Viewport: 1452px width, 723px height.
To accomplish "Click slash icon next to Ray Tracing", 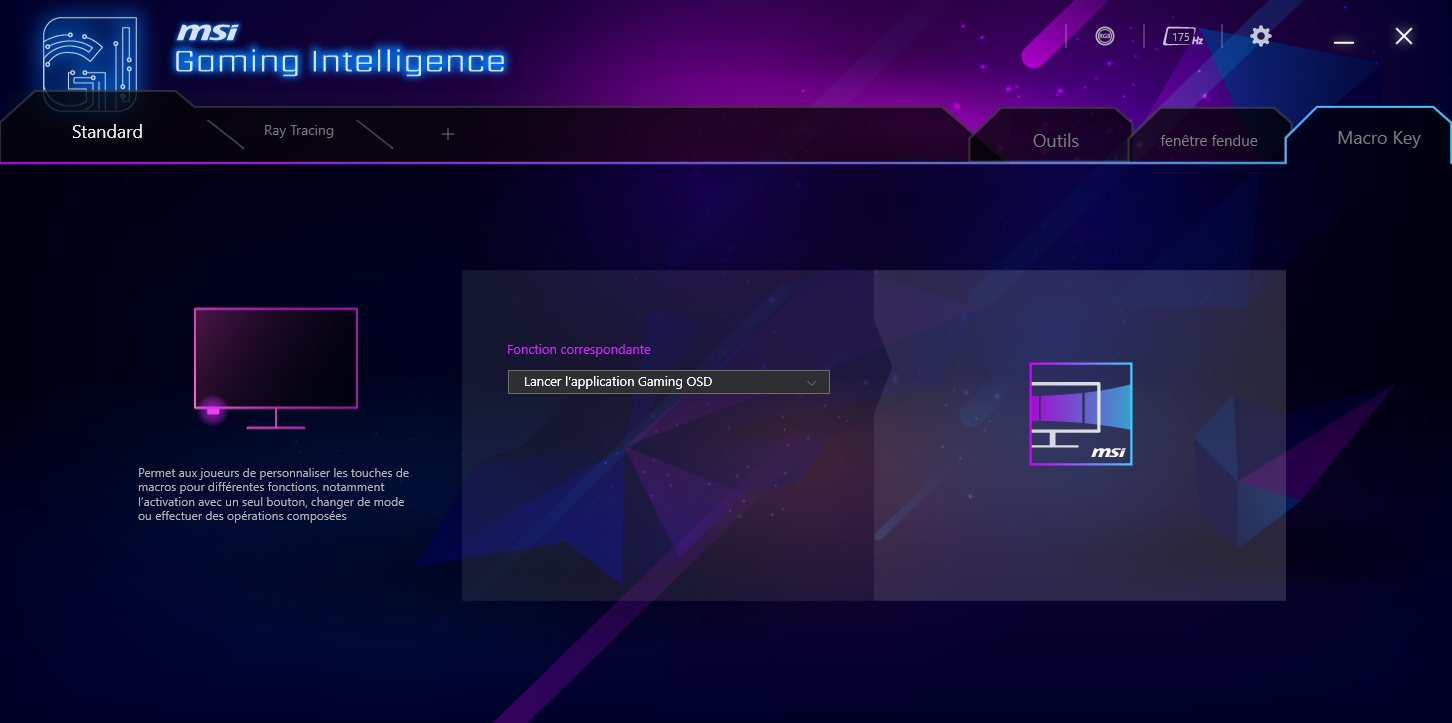I will [375, 135].
